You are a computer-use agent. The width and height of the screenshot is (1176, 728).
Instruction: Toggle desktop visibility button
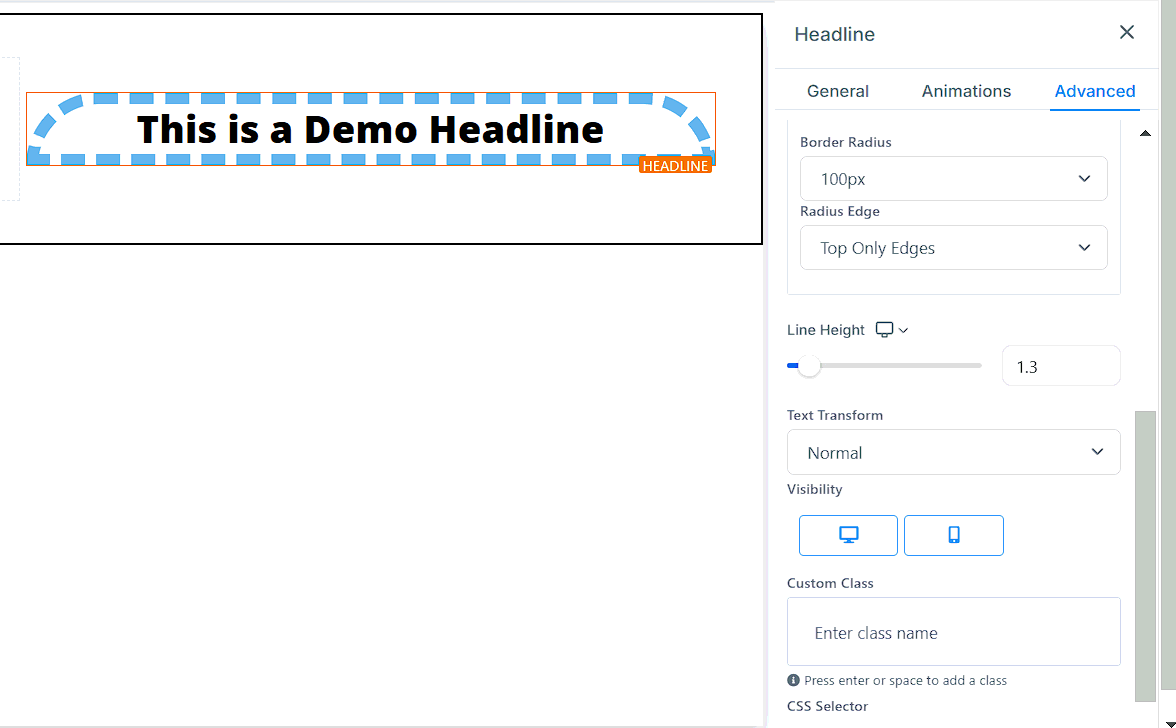click(848, 535)
